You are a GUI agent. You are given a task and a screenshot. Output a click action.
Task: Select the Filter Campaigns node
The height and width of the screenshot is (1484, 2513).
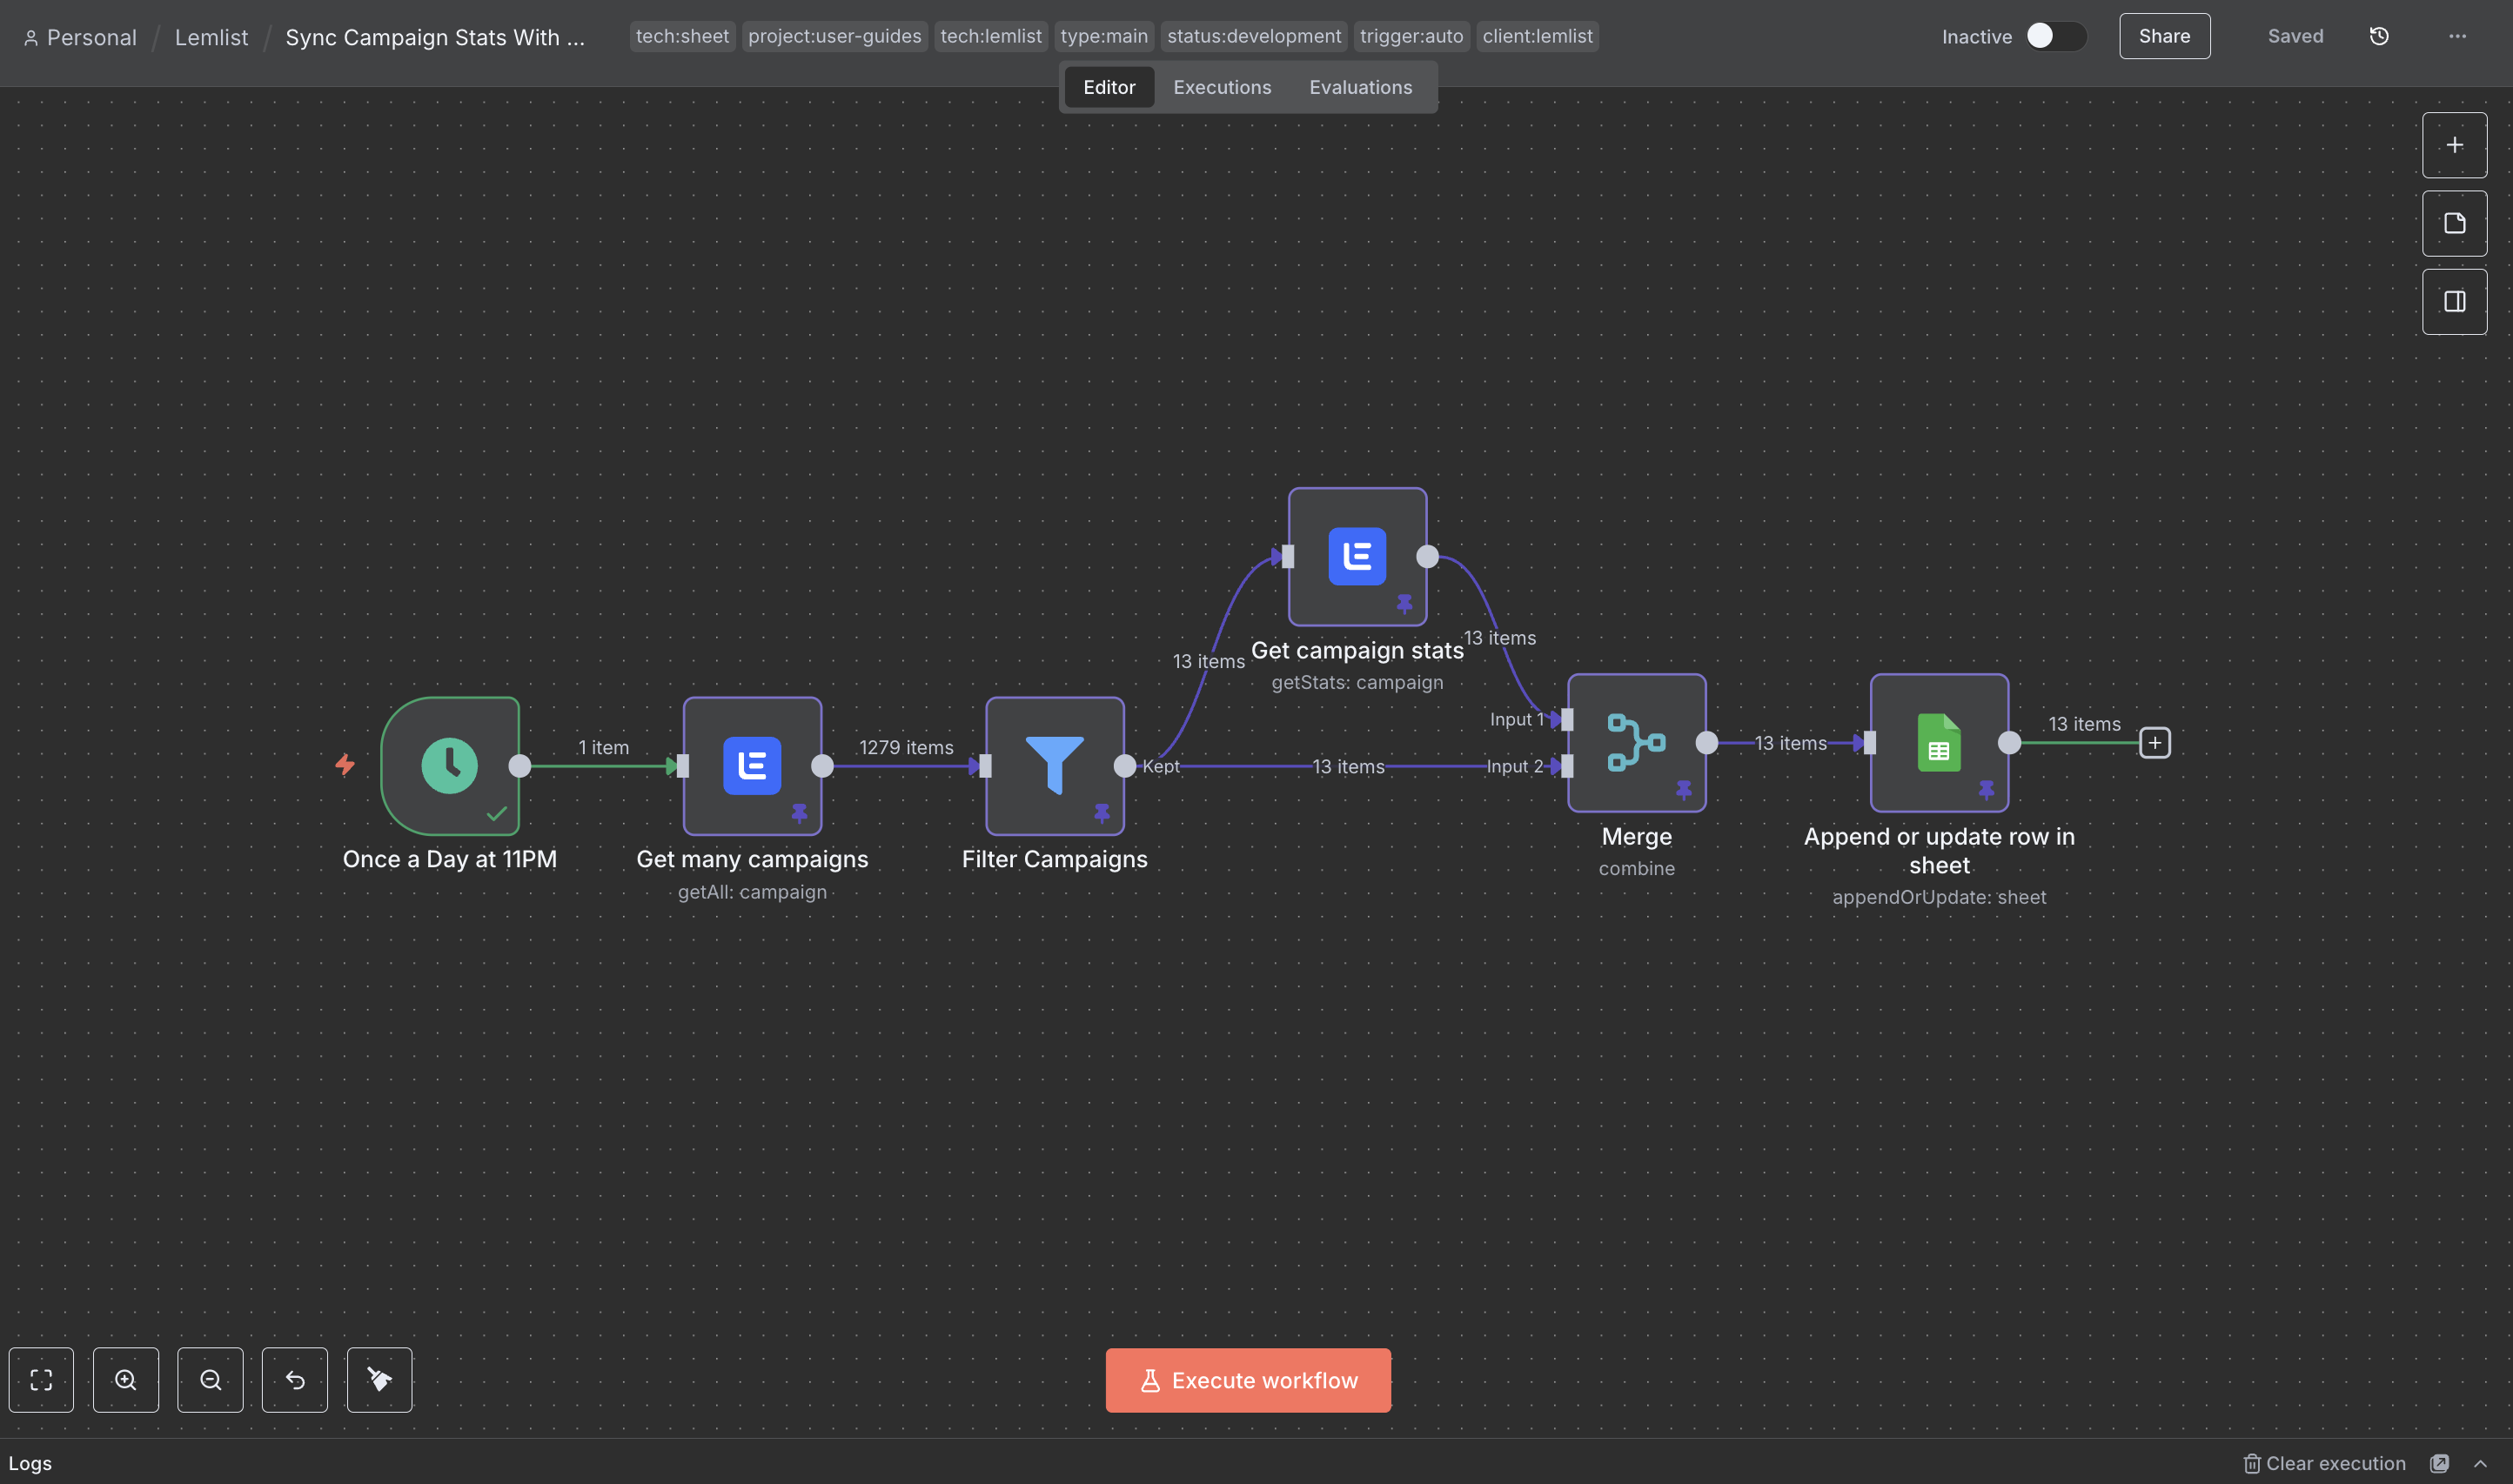pos(1054,765)
